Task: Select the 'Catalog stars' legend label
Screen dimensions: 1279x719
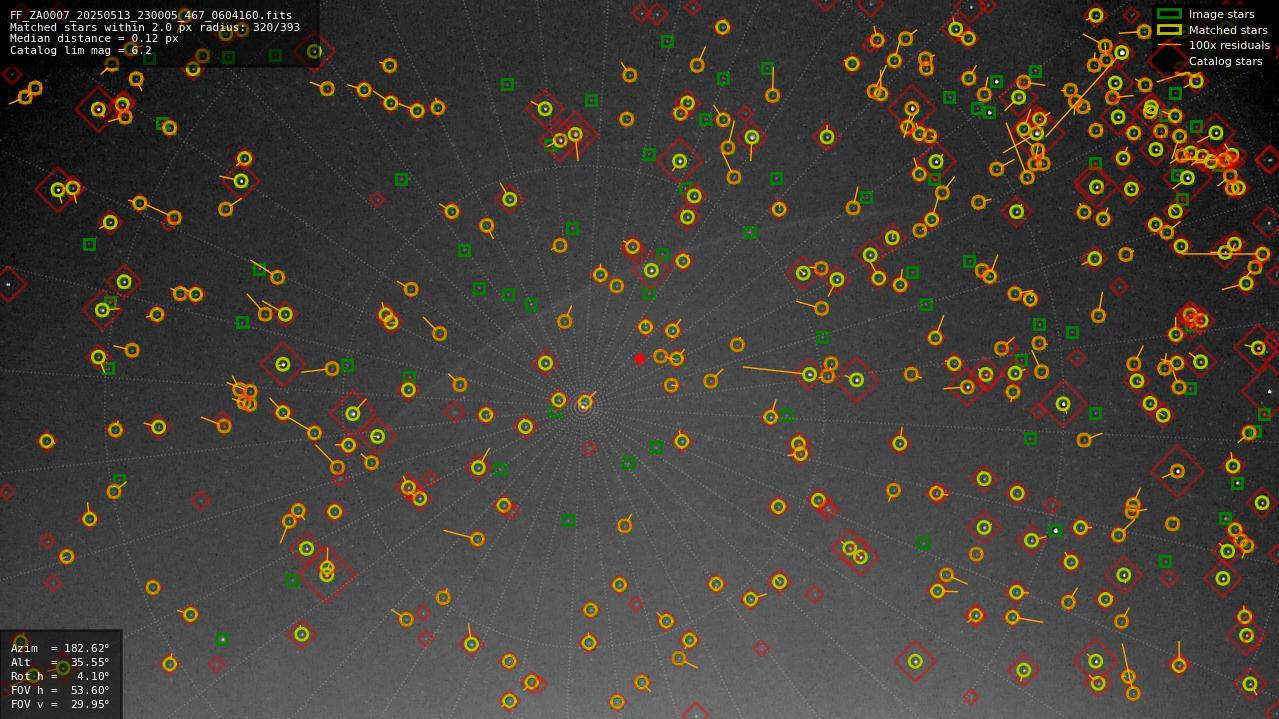Action: [x=1225, y=61]
